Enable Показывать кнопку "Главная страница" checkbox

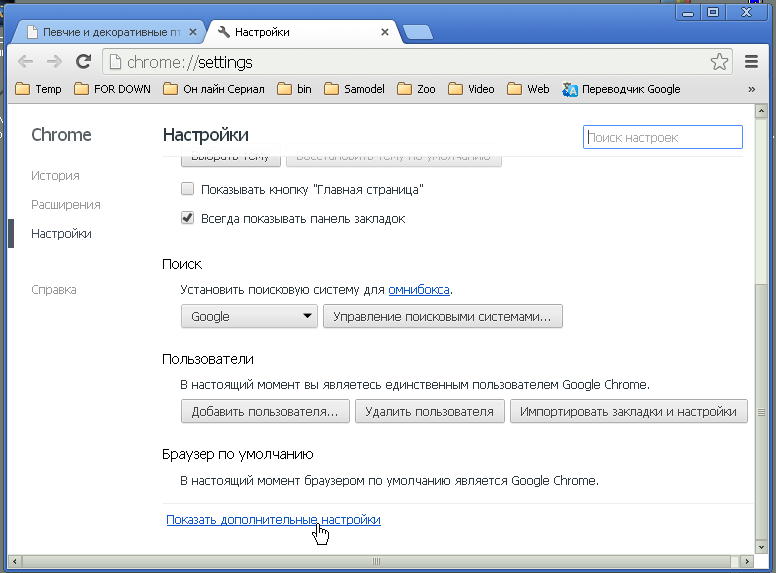coord(187,189)
